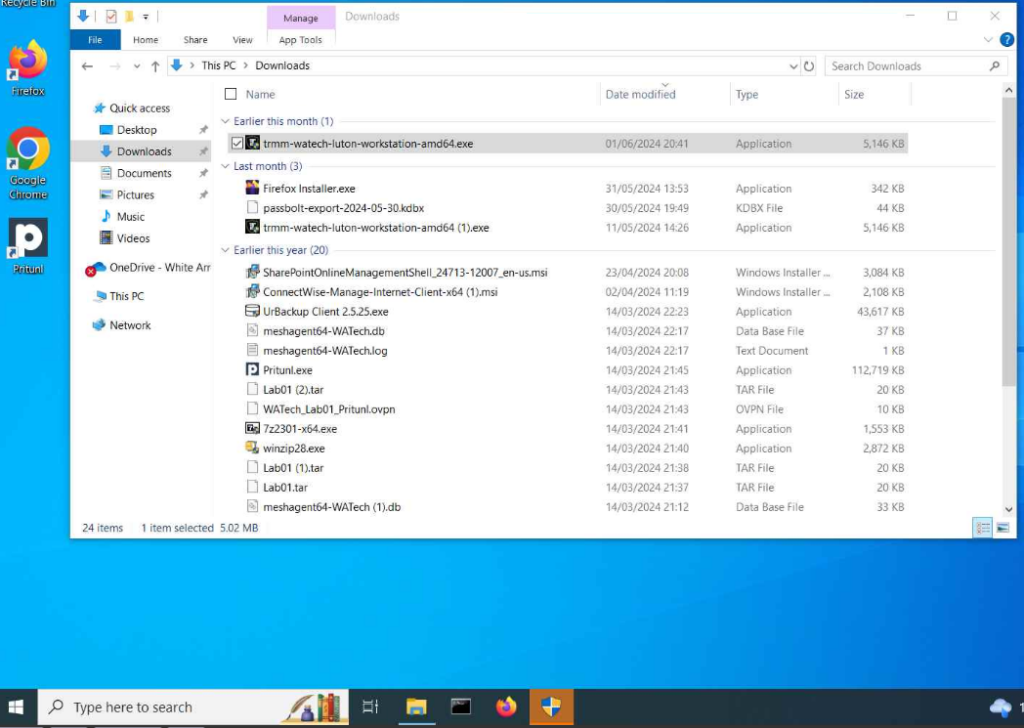The width and height of the screenshot is (1024, 728).
Task: Open Task View on taskbar
Action: [370, 707]
